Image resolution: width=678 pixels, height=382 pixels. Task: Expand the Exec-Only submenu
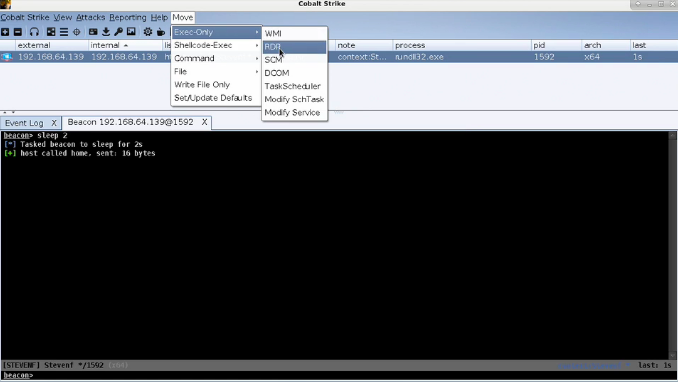click(217, 32)
